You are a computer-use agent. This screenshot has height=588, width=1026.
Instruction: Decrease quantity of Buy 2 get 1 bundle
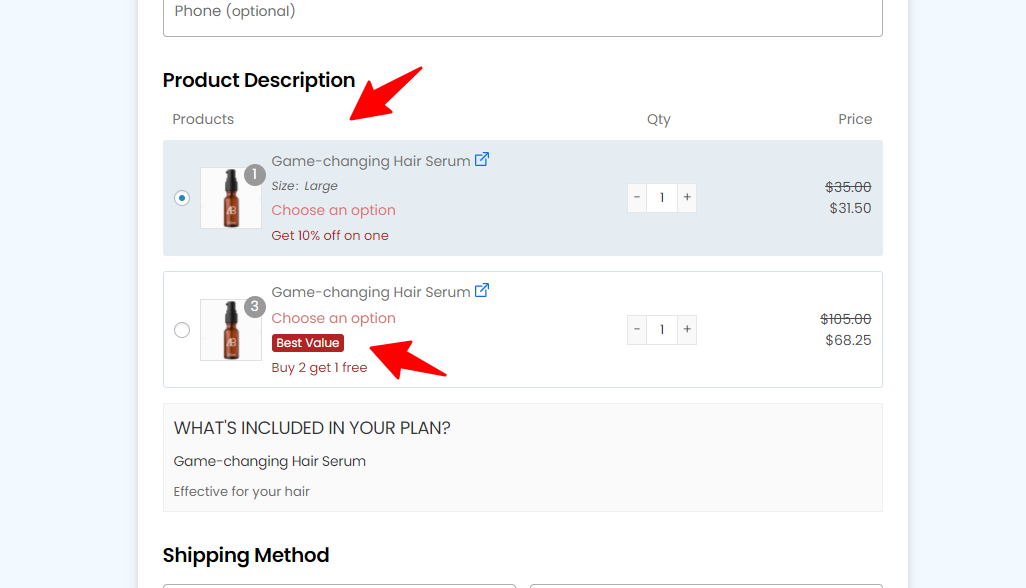click(x=637, y=329)
